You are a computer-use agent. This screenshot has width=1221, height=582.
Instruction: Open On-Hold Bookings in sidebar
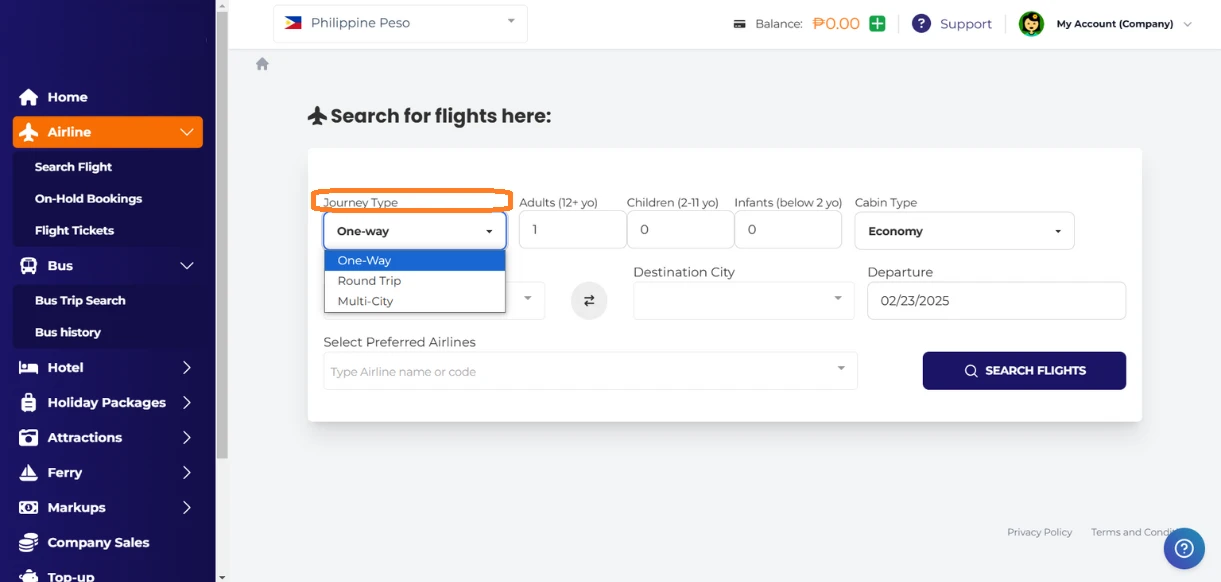pos(88,199)
